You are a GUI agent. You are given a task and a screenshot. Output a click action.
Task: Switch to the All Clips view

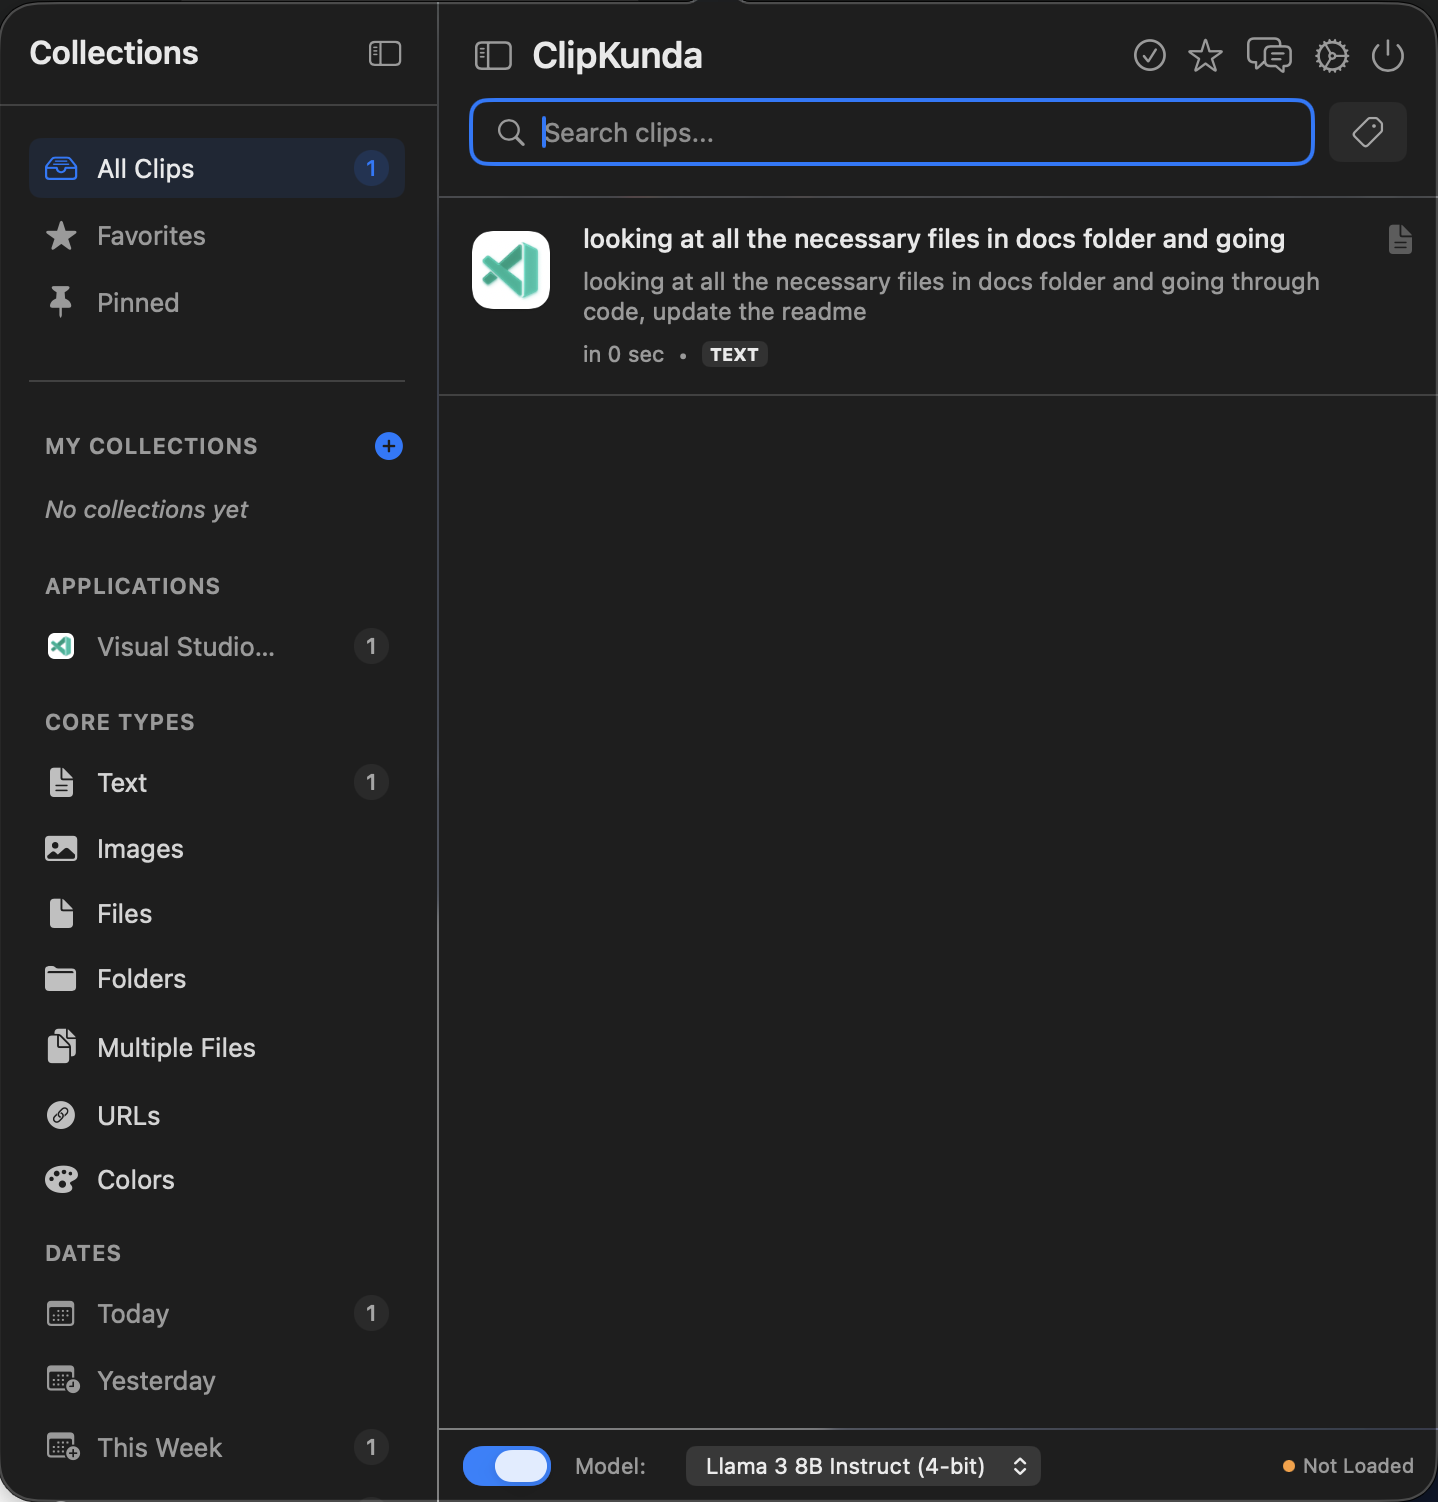[x=146, y=168]
